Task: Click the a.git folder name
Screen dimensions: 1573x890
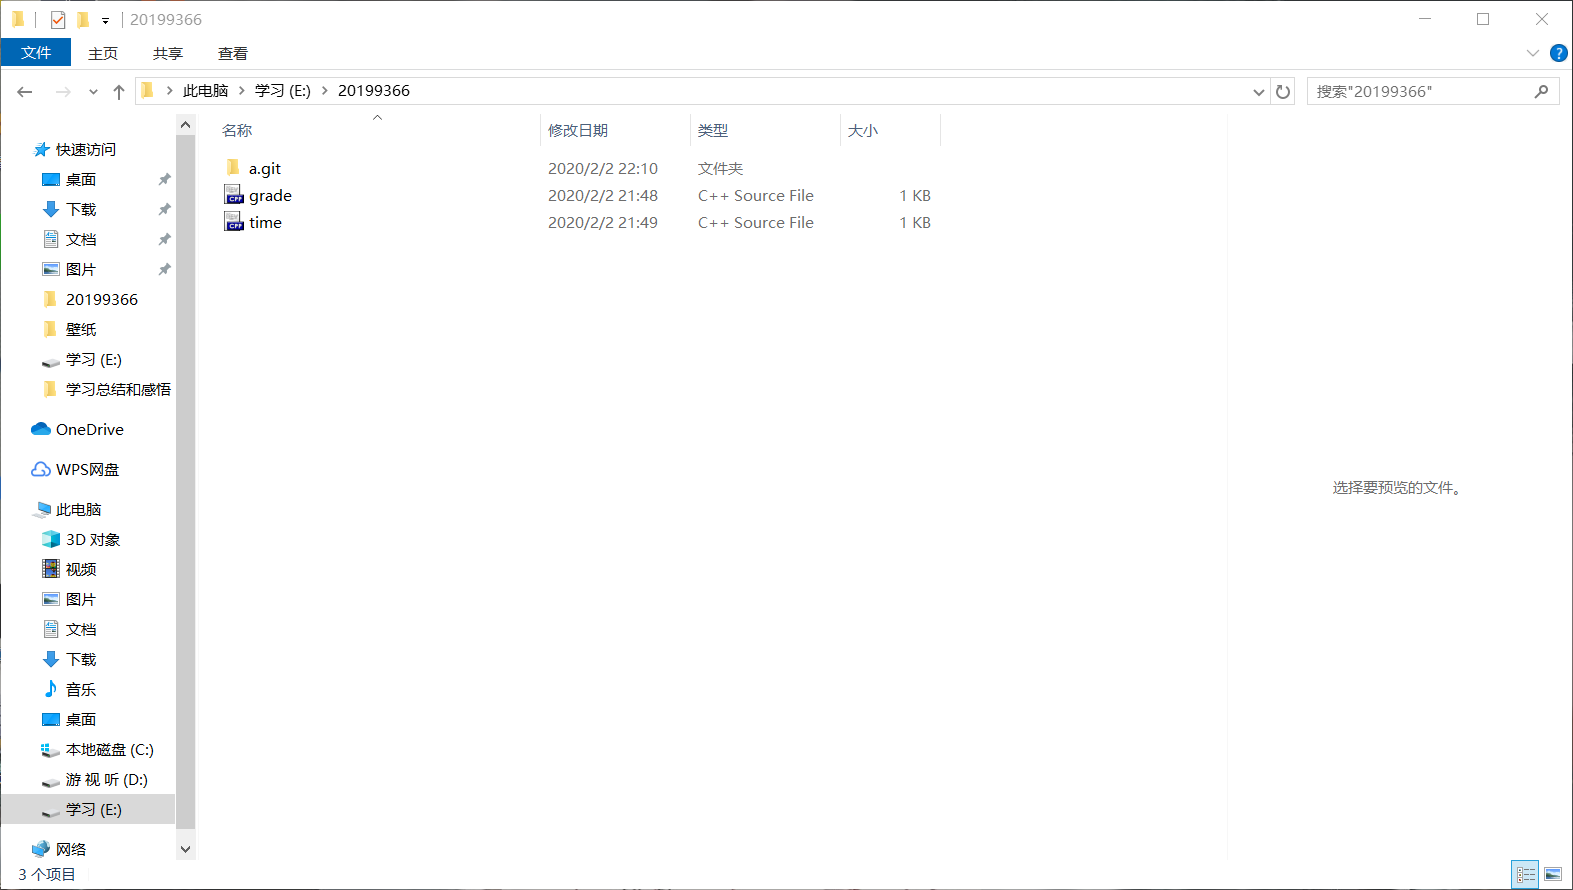Action: [265, 169]
